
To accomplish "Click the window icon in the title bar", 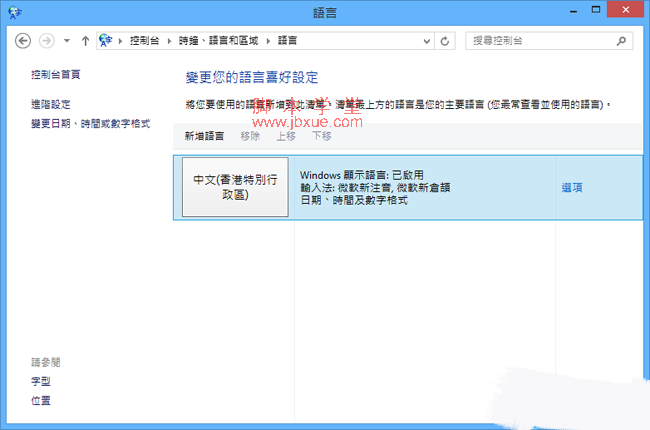I will [15, 12].
